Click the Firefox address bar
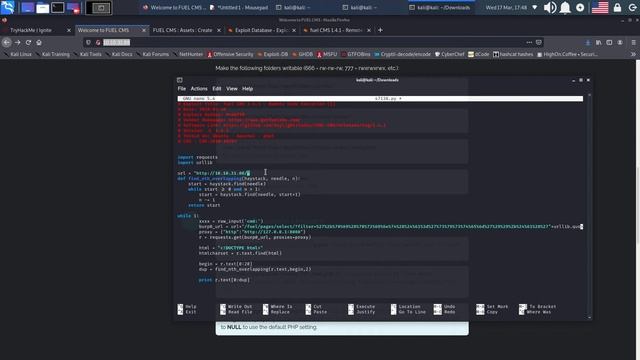This screenshot has height=360, width=640. tap(312, 42)
